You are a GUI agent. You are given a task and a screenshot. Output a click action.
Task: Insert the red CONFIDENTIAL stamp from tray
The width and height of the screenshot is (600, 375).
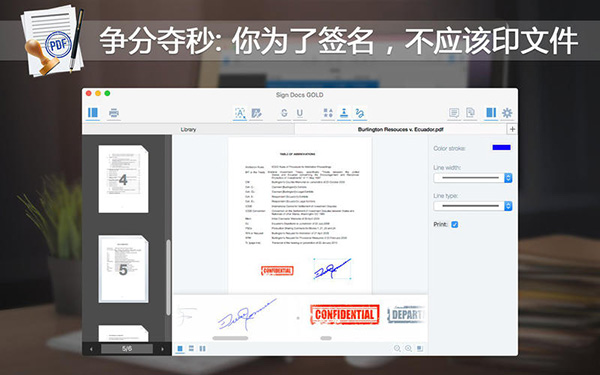pos(344,315)
